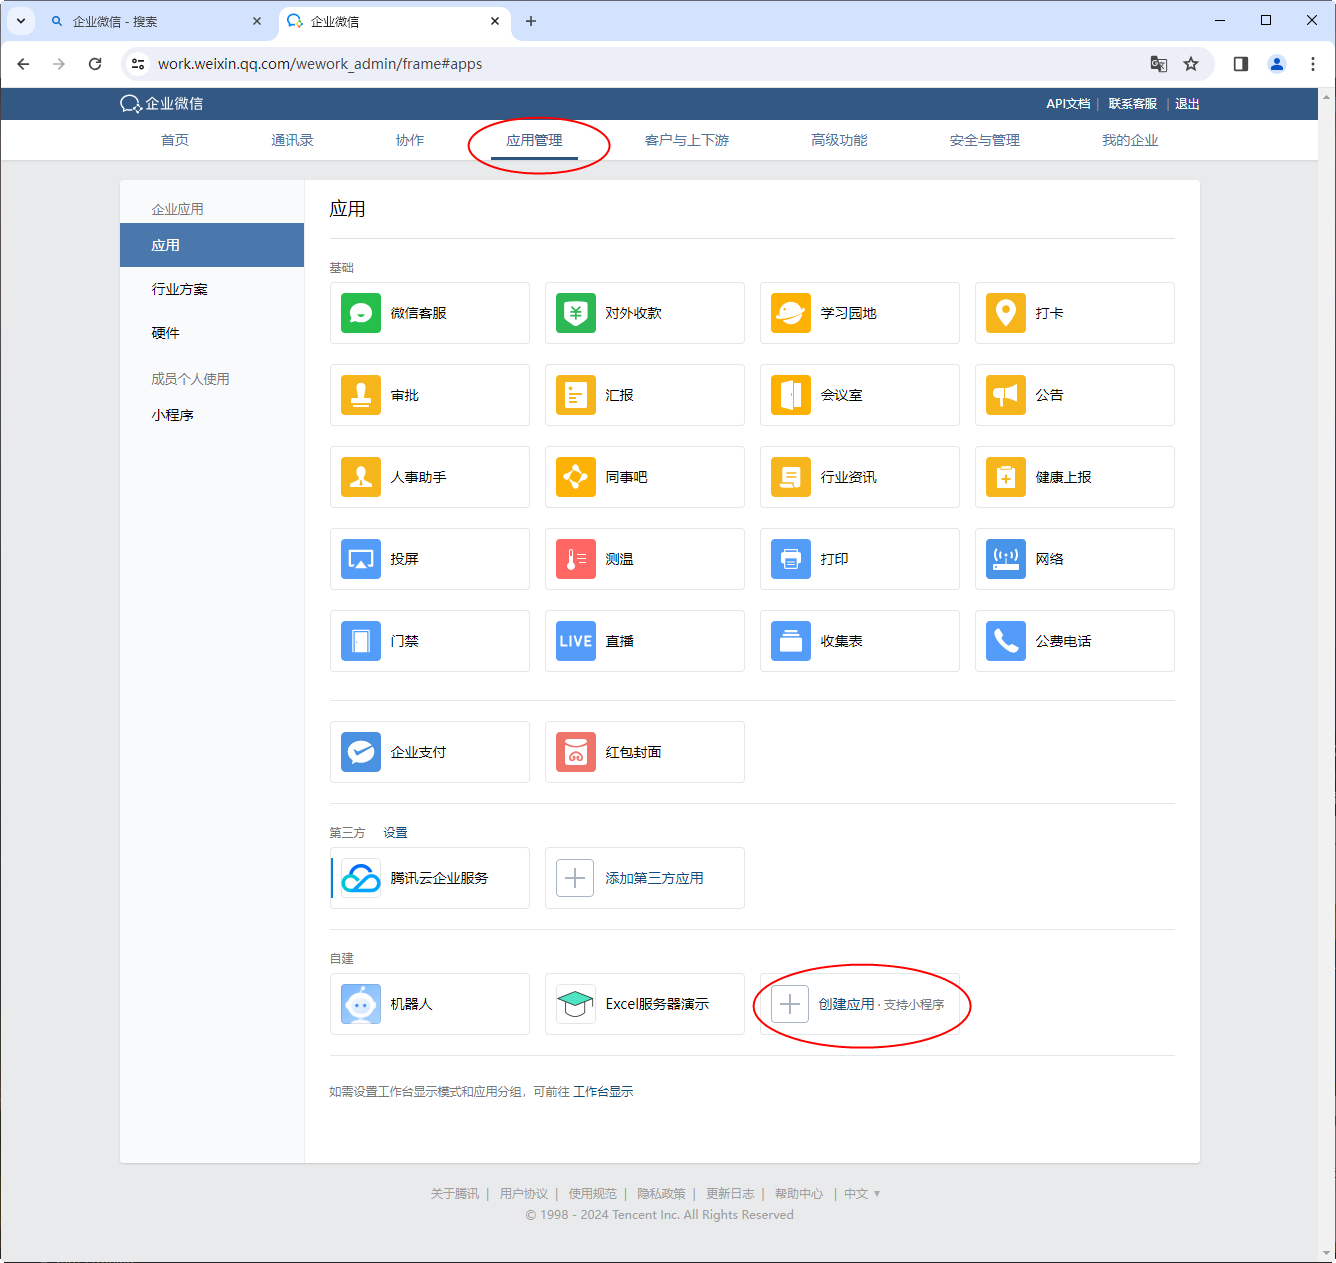Open the 打卡 check-in app icon
This screenshot has width=1336, height=1263.
(1006, 313)
